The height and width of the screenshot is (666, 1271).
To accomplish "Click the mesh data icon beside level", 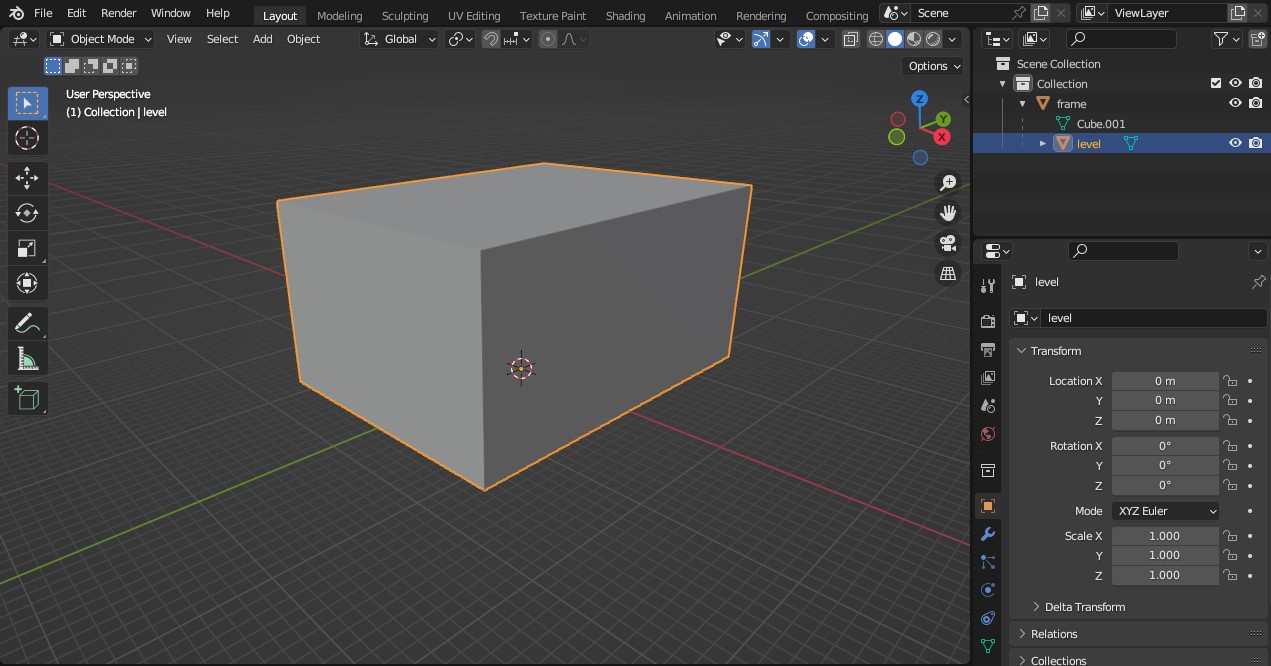I will [1131, 144].
